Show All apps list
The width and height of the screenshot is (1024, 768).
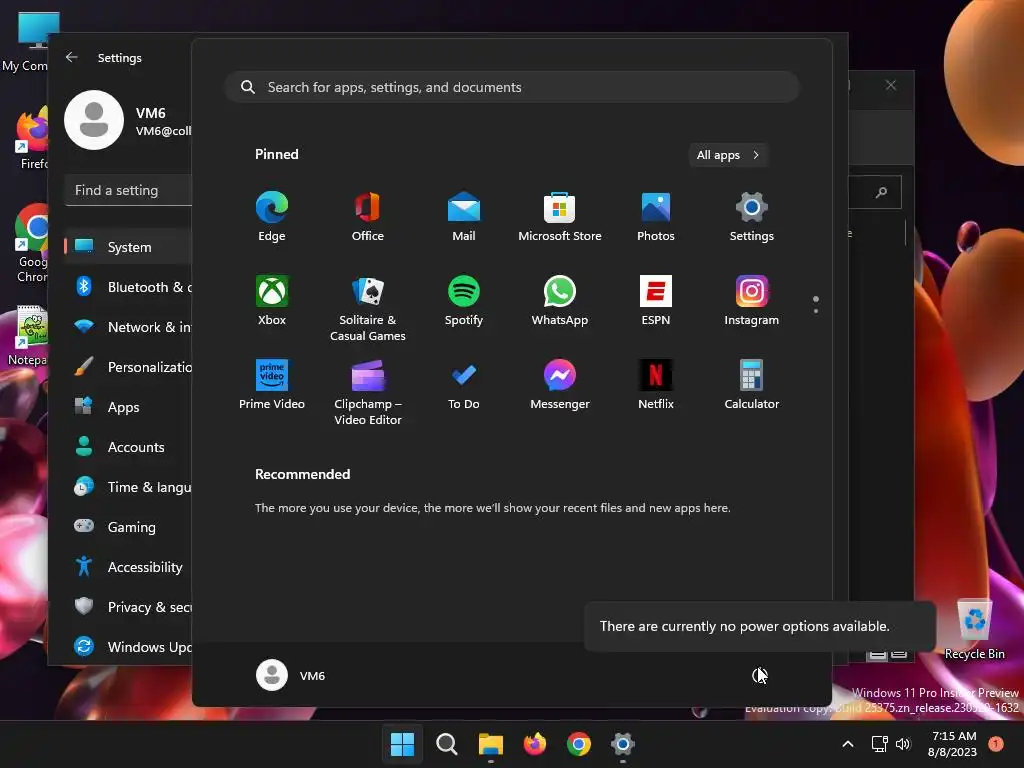point(728,155)
